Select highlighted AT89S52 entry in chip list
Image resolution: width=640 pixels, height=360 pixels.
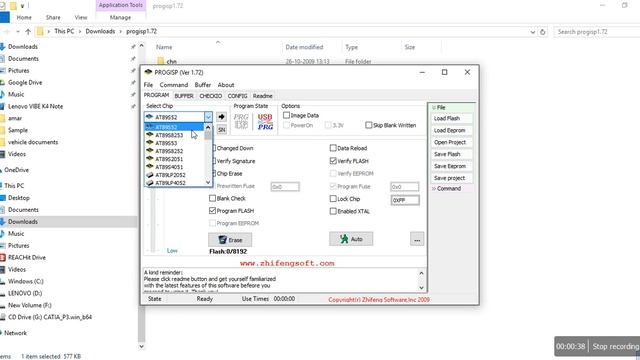[x=174, y=127]
